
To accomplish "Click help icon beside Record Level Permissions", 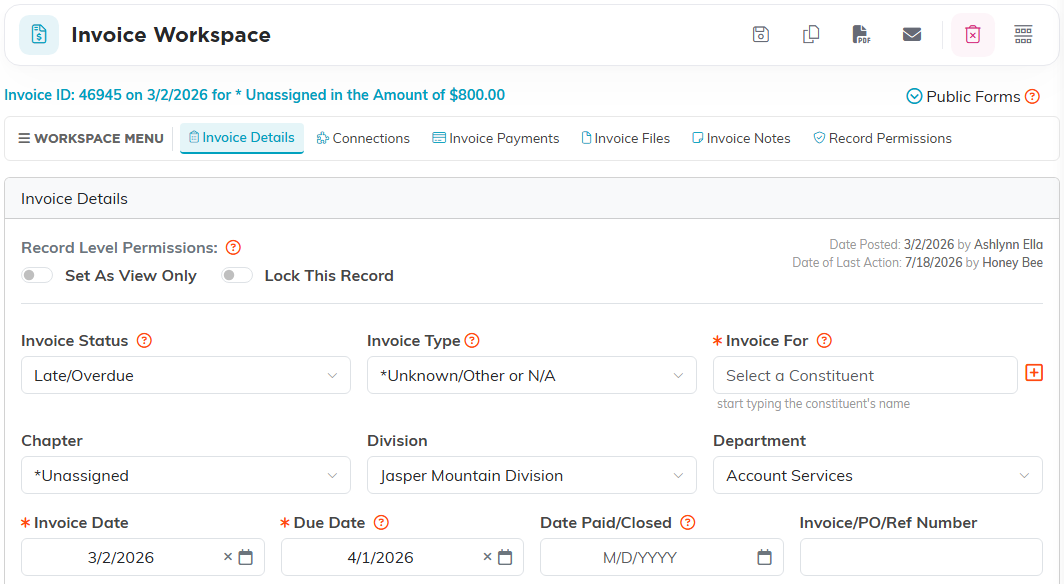I will point(233,248).
